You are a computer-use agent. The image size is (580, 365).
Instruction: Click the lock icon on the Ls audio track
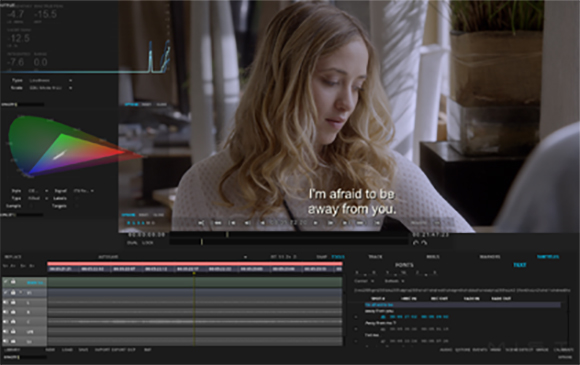[x=13, y=341]
